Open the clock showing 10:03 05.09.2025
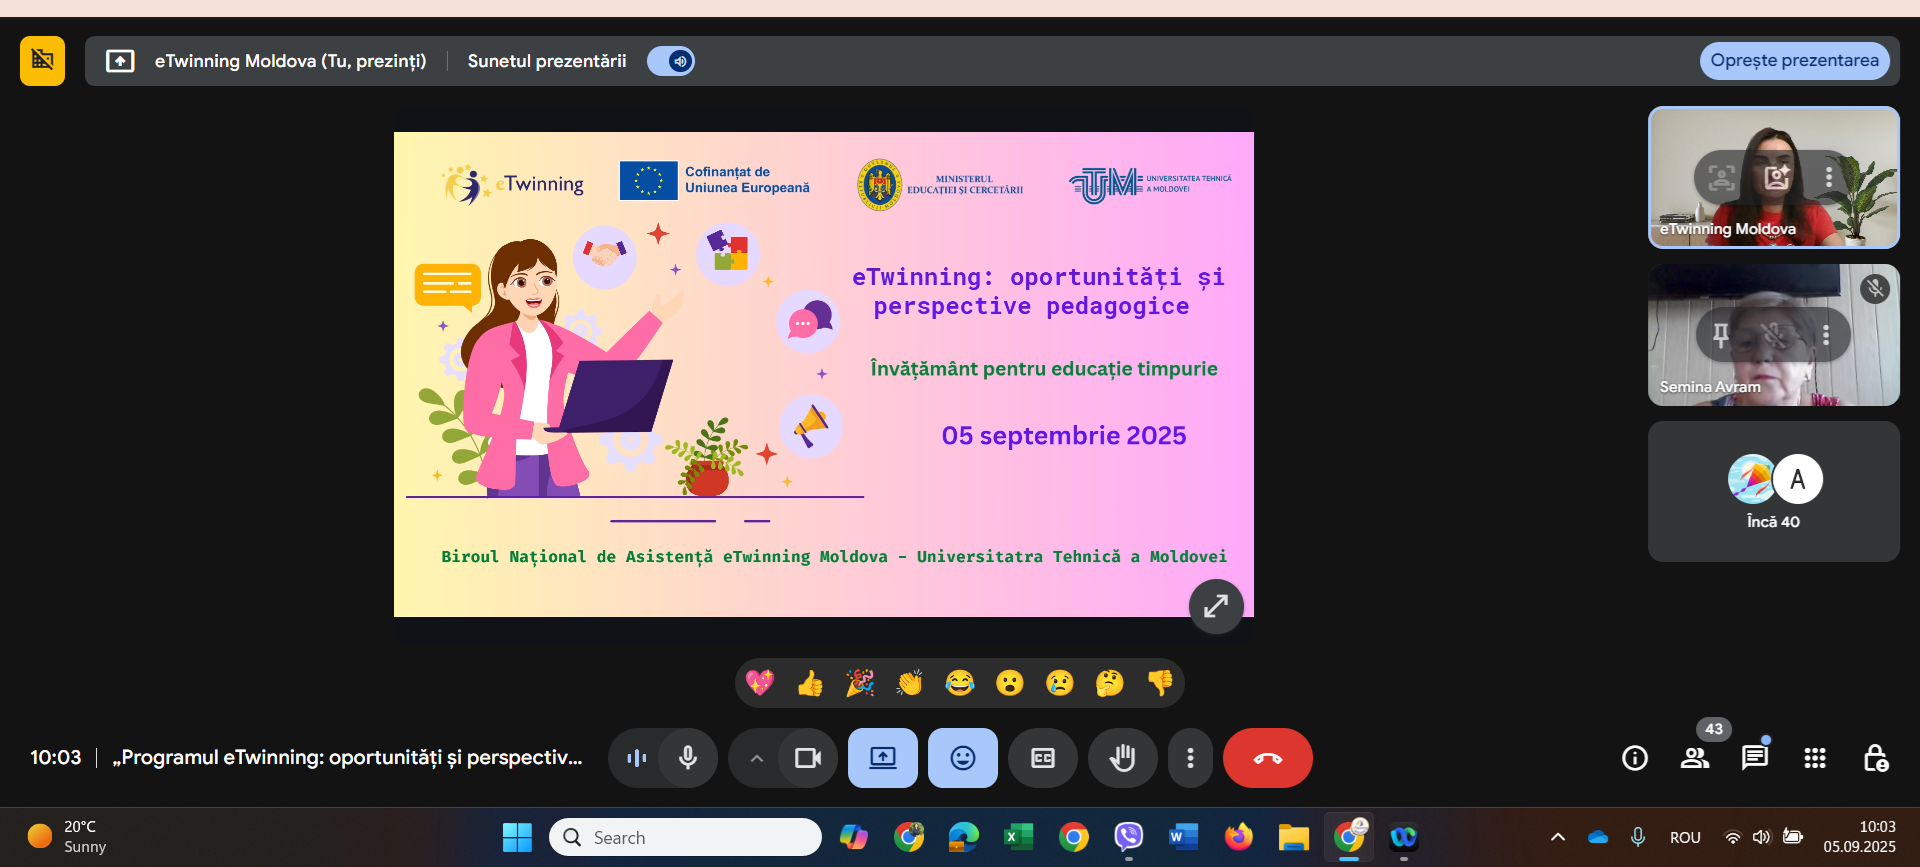 [1859, 837]
